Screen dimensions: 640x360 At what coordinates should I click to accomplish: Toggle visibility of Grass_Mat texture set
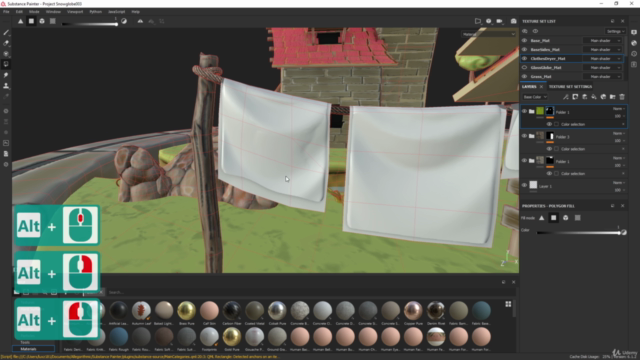[x=524, y=76]
